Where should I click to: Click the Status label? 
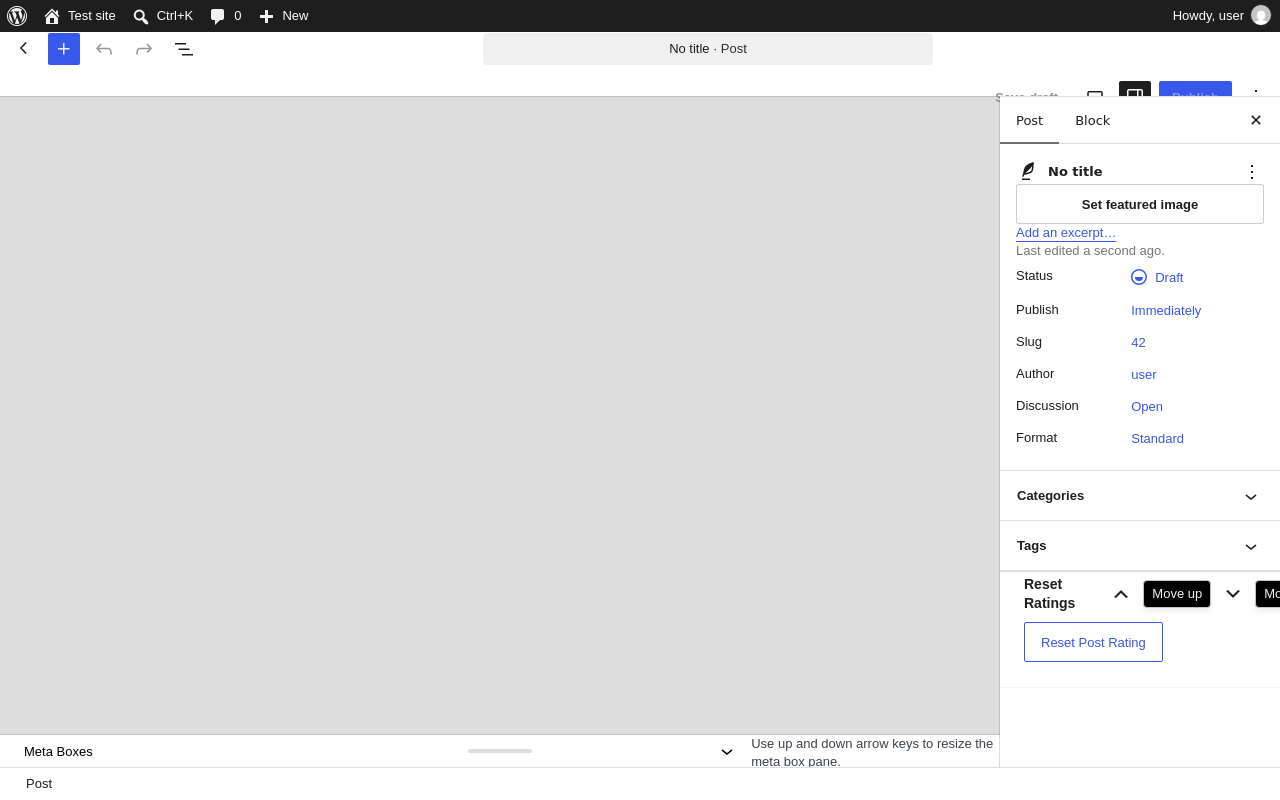coord(1034,276)
